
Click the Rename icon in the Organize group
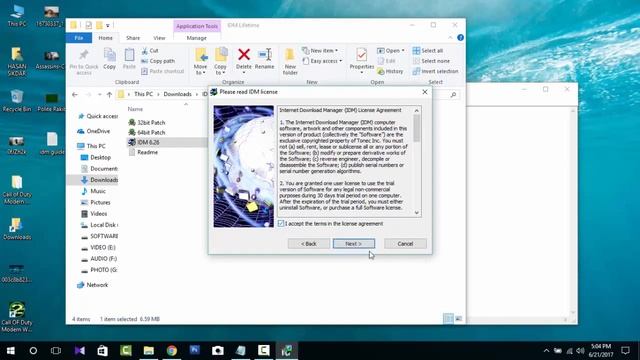(x=264, y=54)
